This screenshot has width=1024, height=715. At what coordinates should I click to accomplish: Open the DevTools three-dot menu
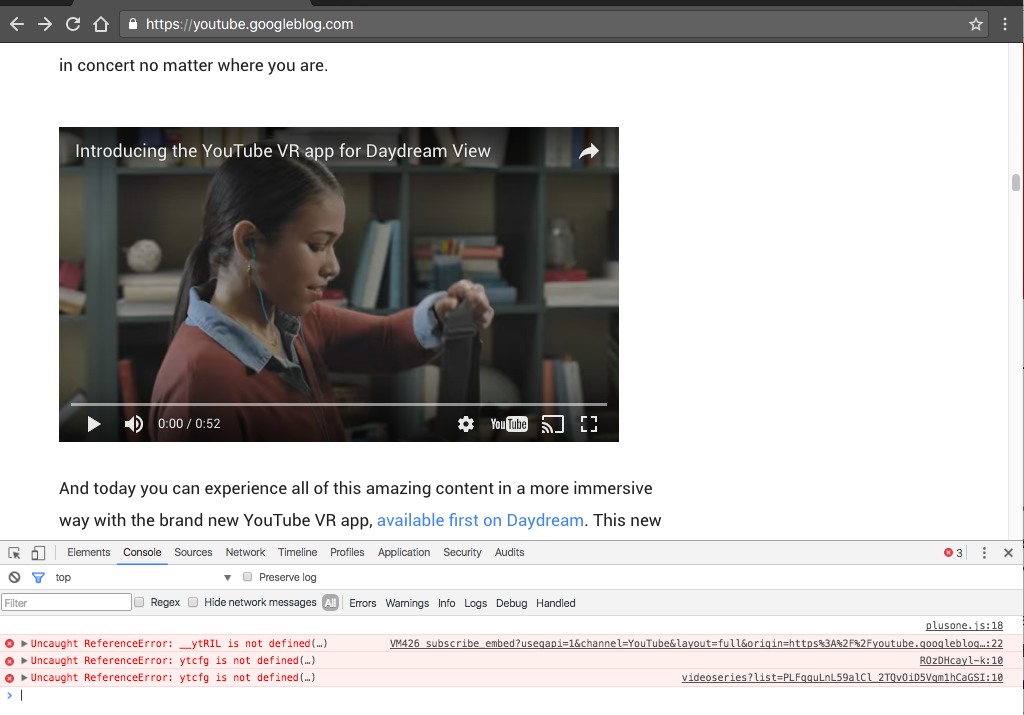[984, 553]
